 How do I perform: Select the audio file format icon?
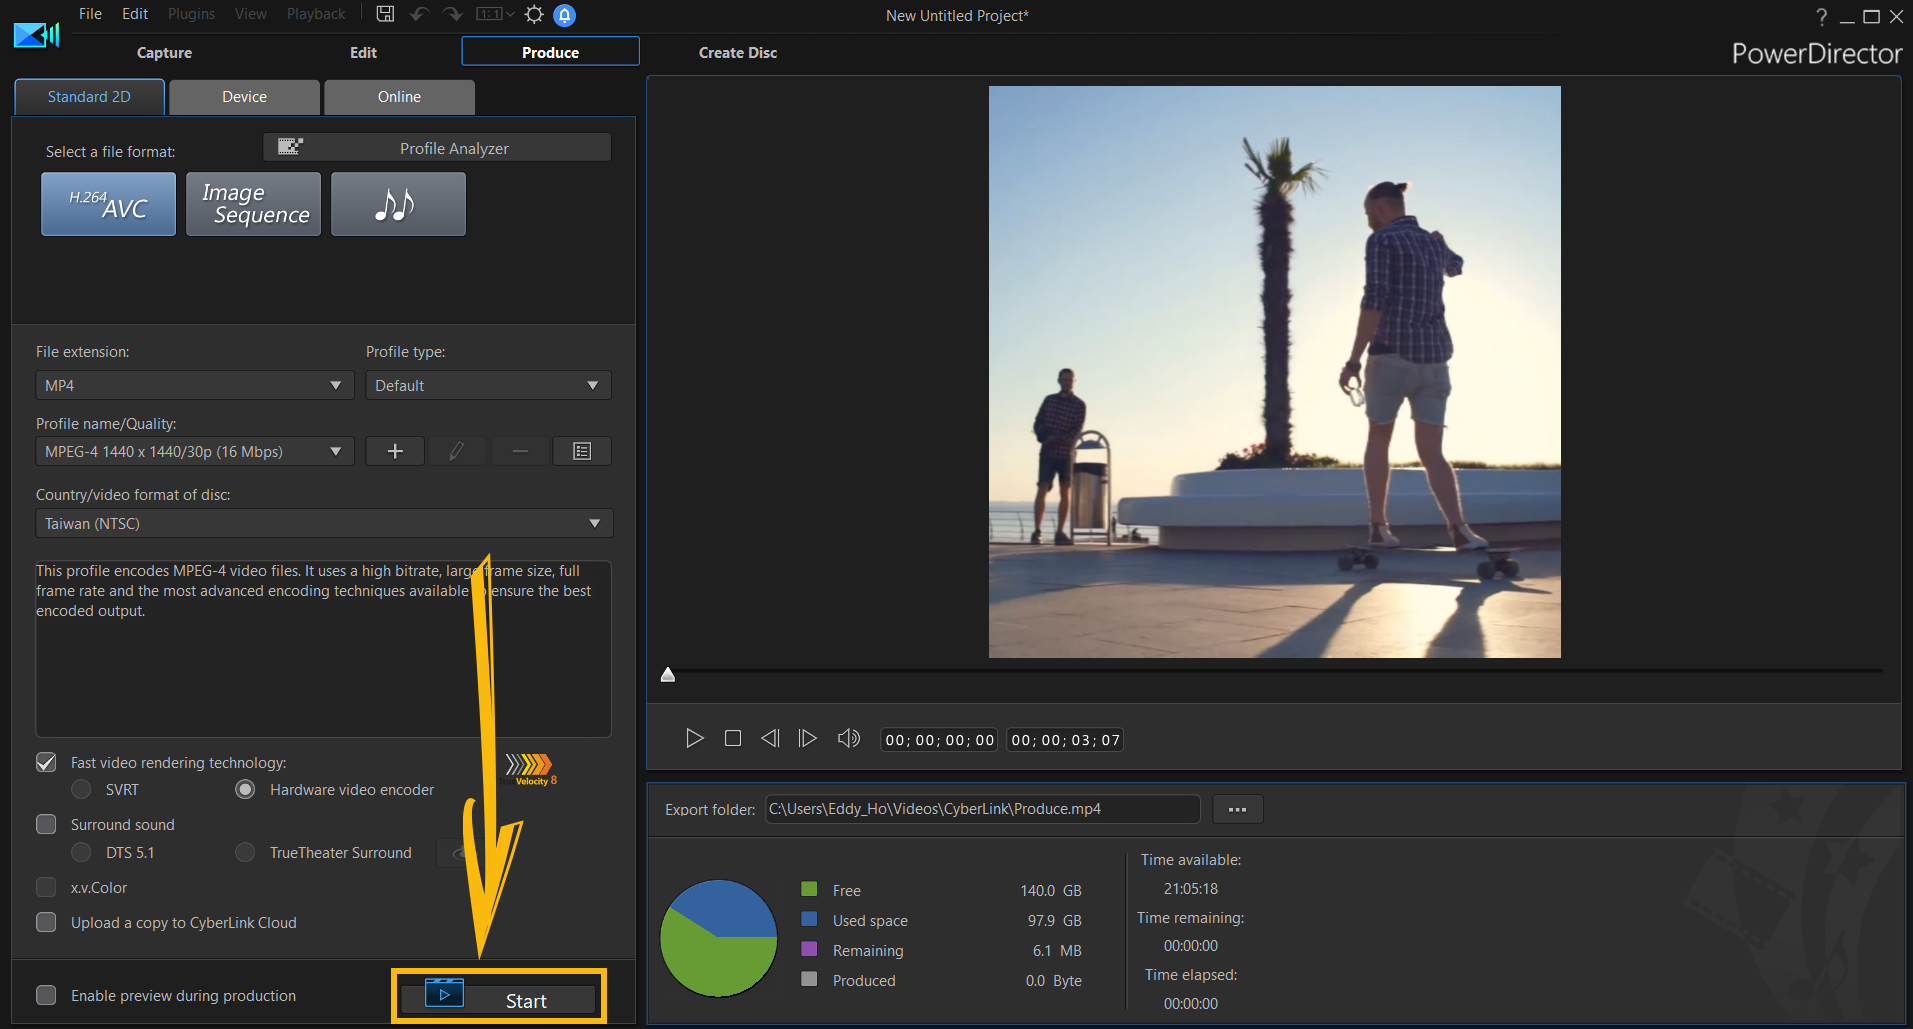[398, 204]
